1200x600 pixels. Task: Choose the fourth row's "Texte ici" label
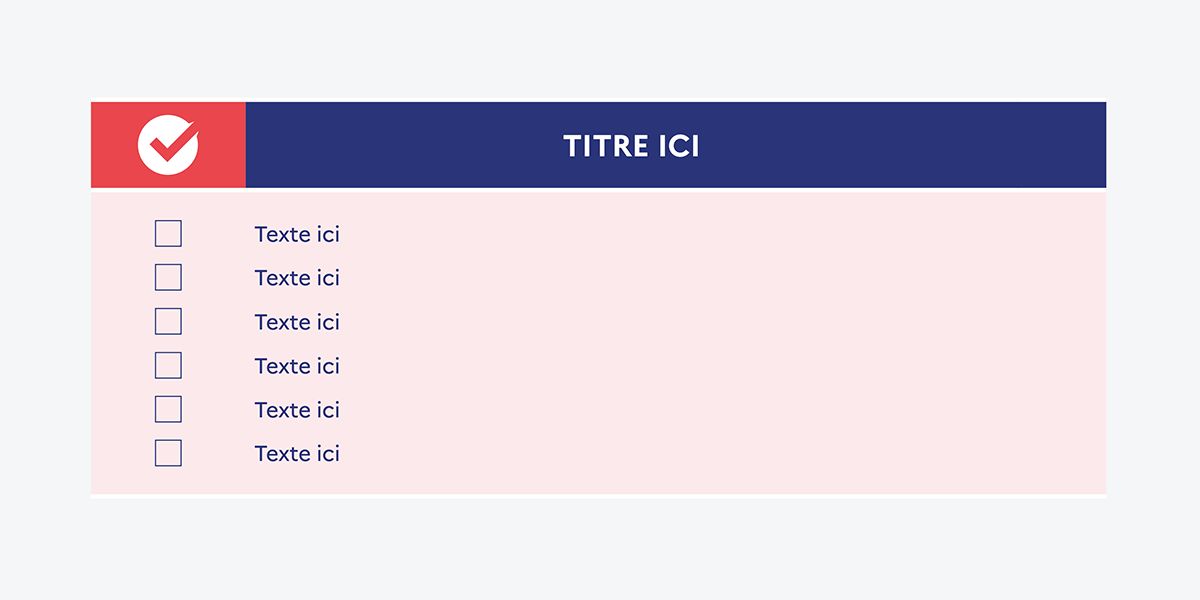pos(297,366)
